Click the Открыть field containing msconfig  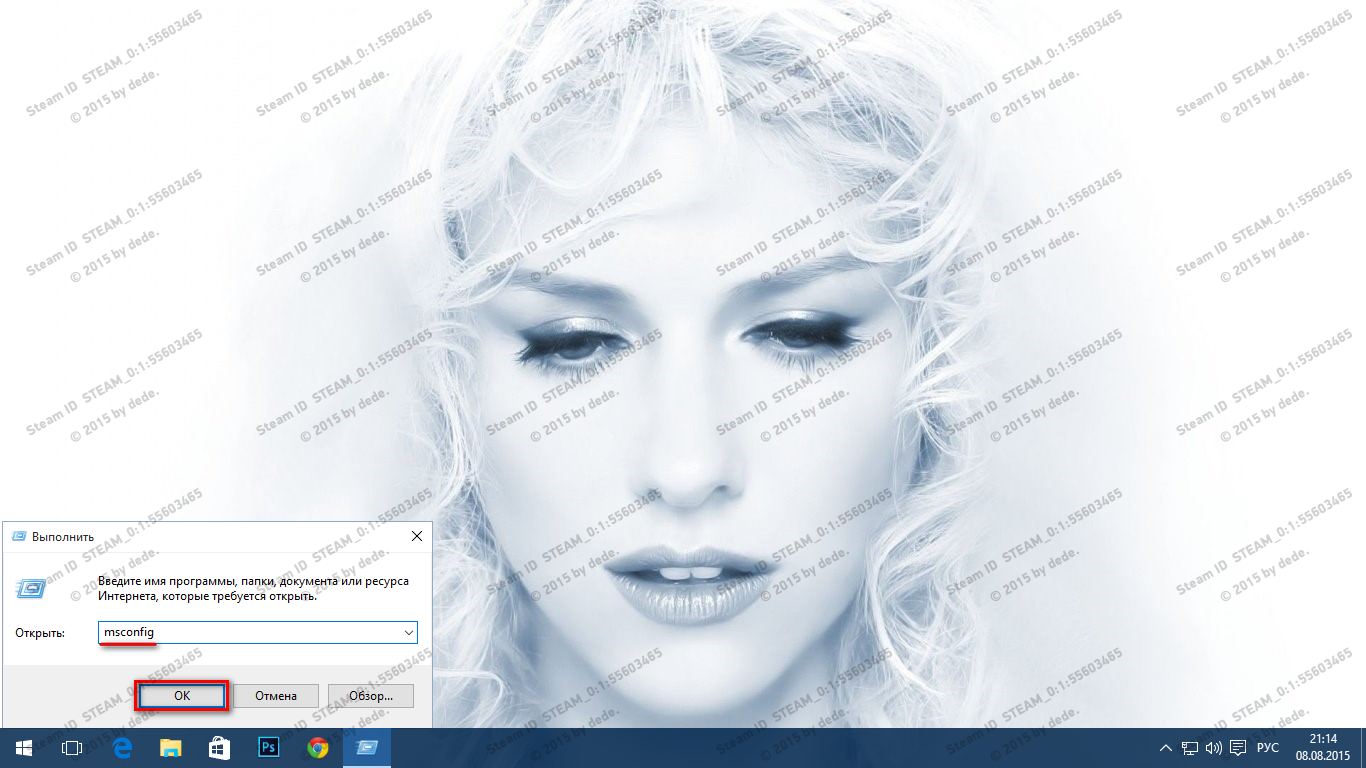pyautogui.click(x=257, y=632)
